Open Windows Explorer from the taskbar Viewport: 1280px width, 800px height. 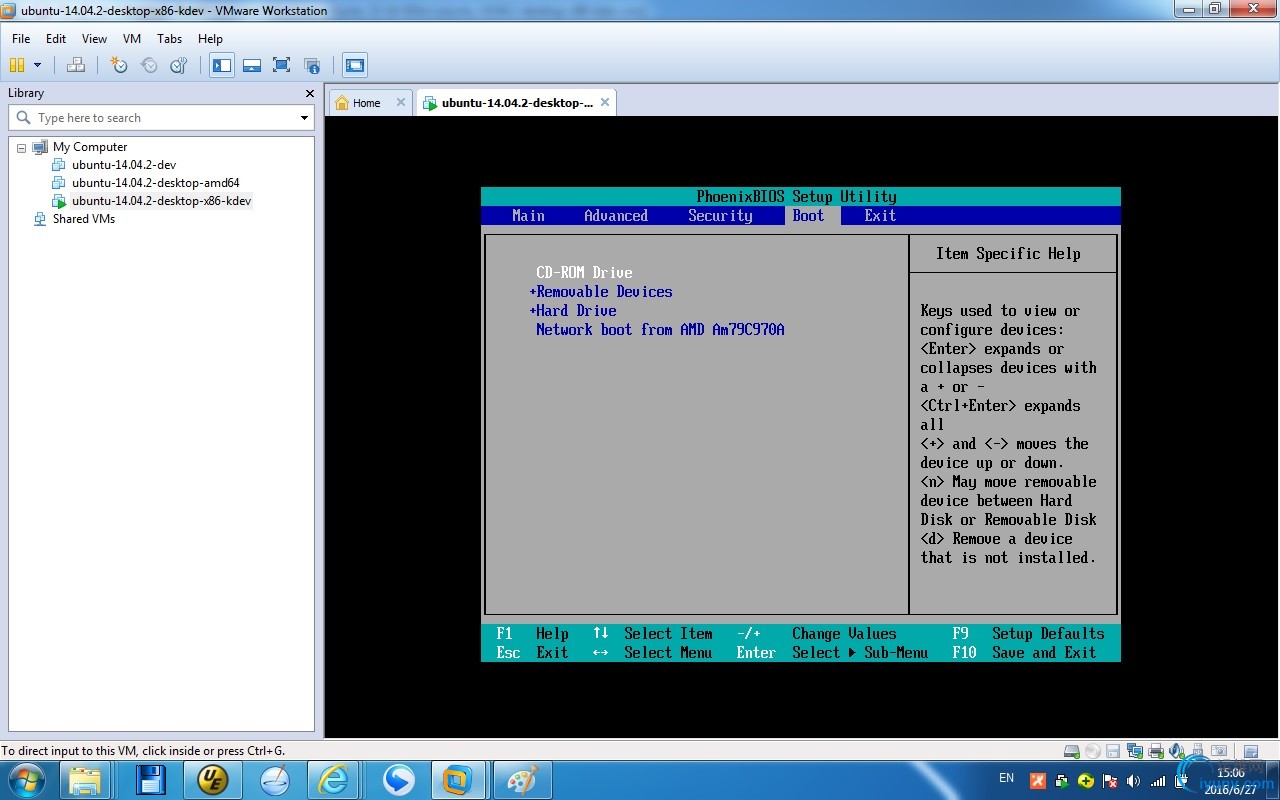(x=85, y=780)
